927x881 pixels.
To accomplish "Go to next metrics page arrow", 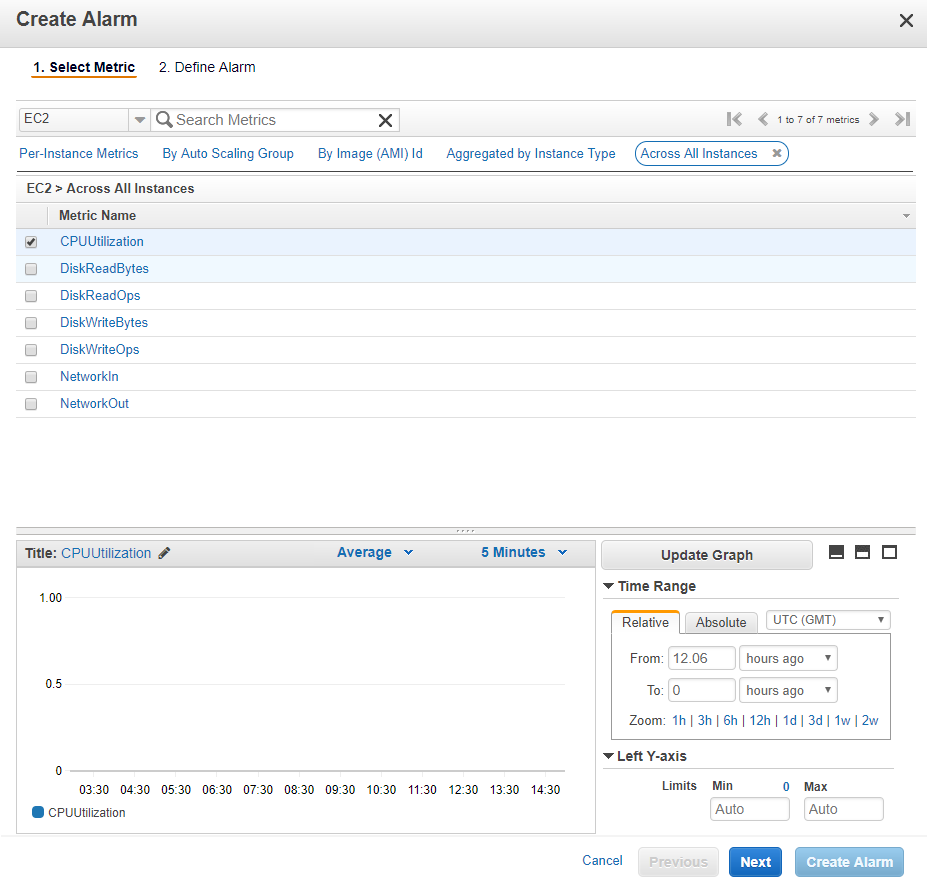I will click(872, 118).
